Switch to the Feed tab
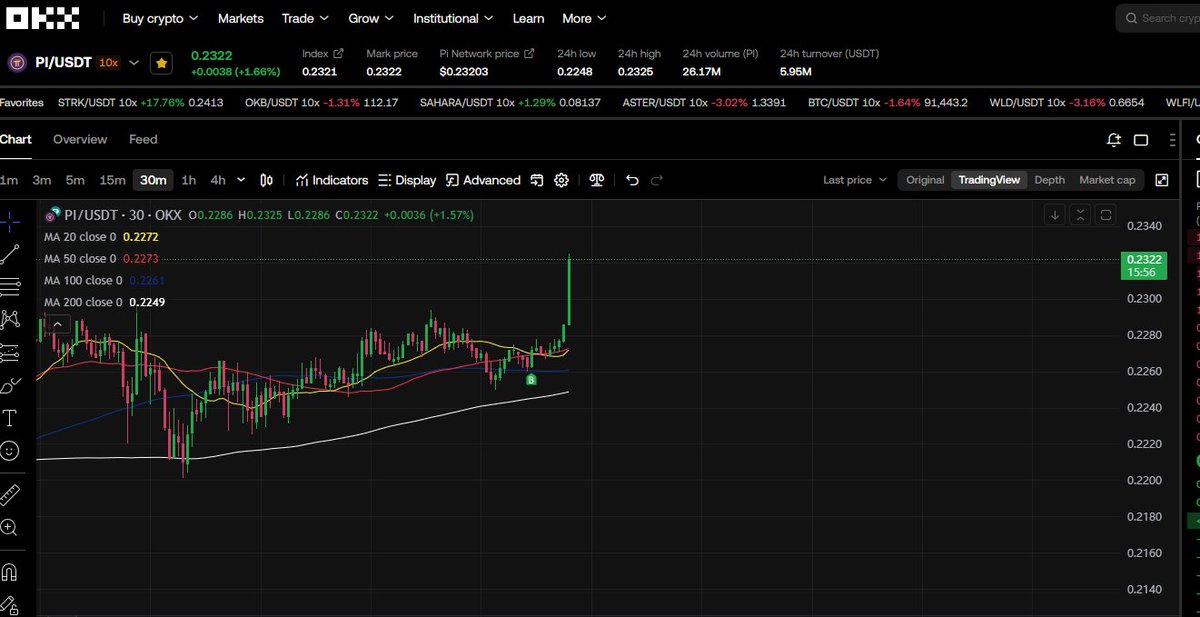This screenshot has height=617, width=1200. (143, 139)
